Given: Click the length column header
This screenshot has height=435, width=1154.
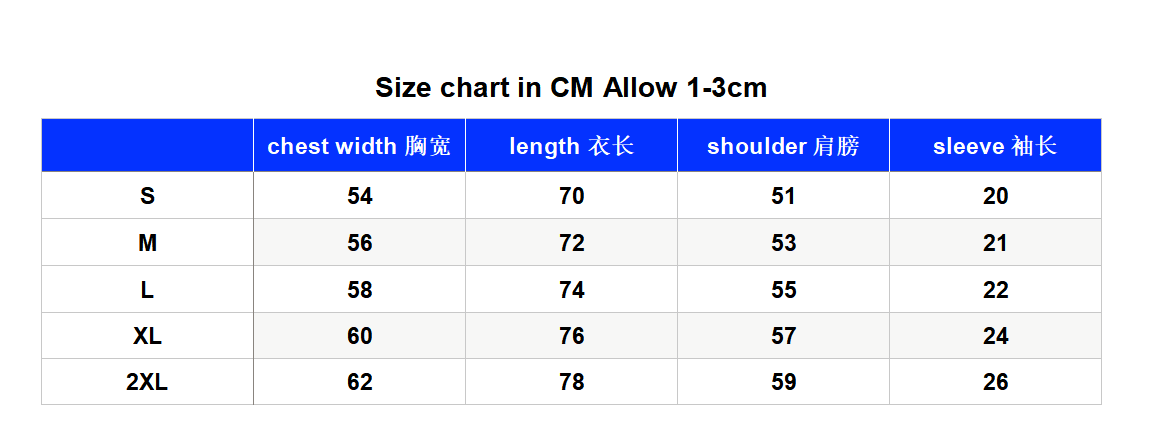Looking at the screenshot, I should pos(571,146).
